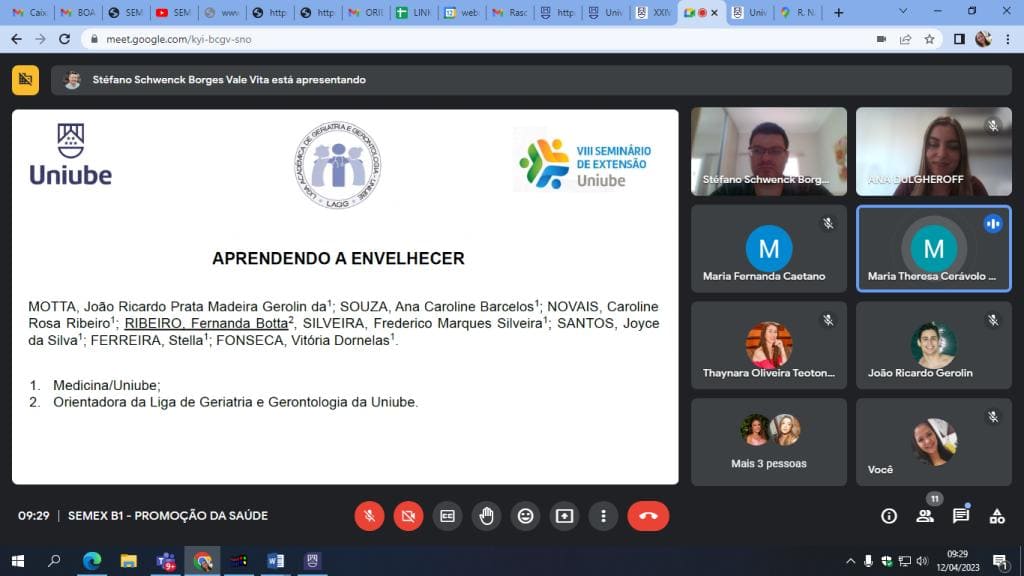Image resolution: width=1024 pixels, height=576 pixels.
Task: Open a new browser tab
Action: click(x=839, y=12)
